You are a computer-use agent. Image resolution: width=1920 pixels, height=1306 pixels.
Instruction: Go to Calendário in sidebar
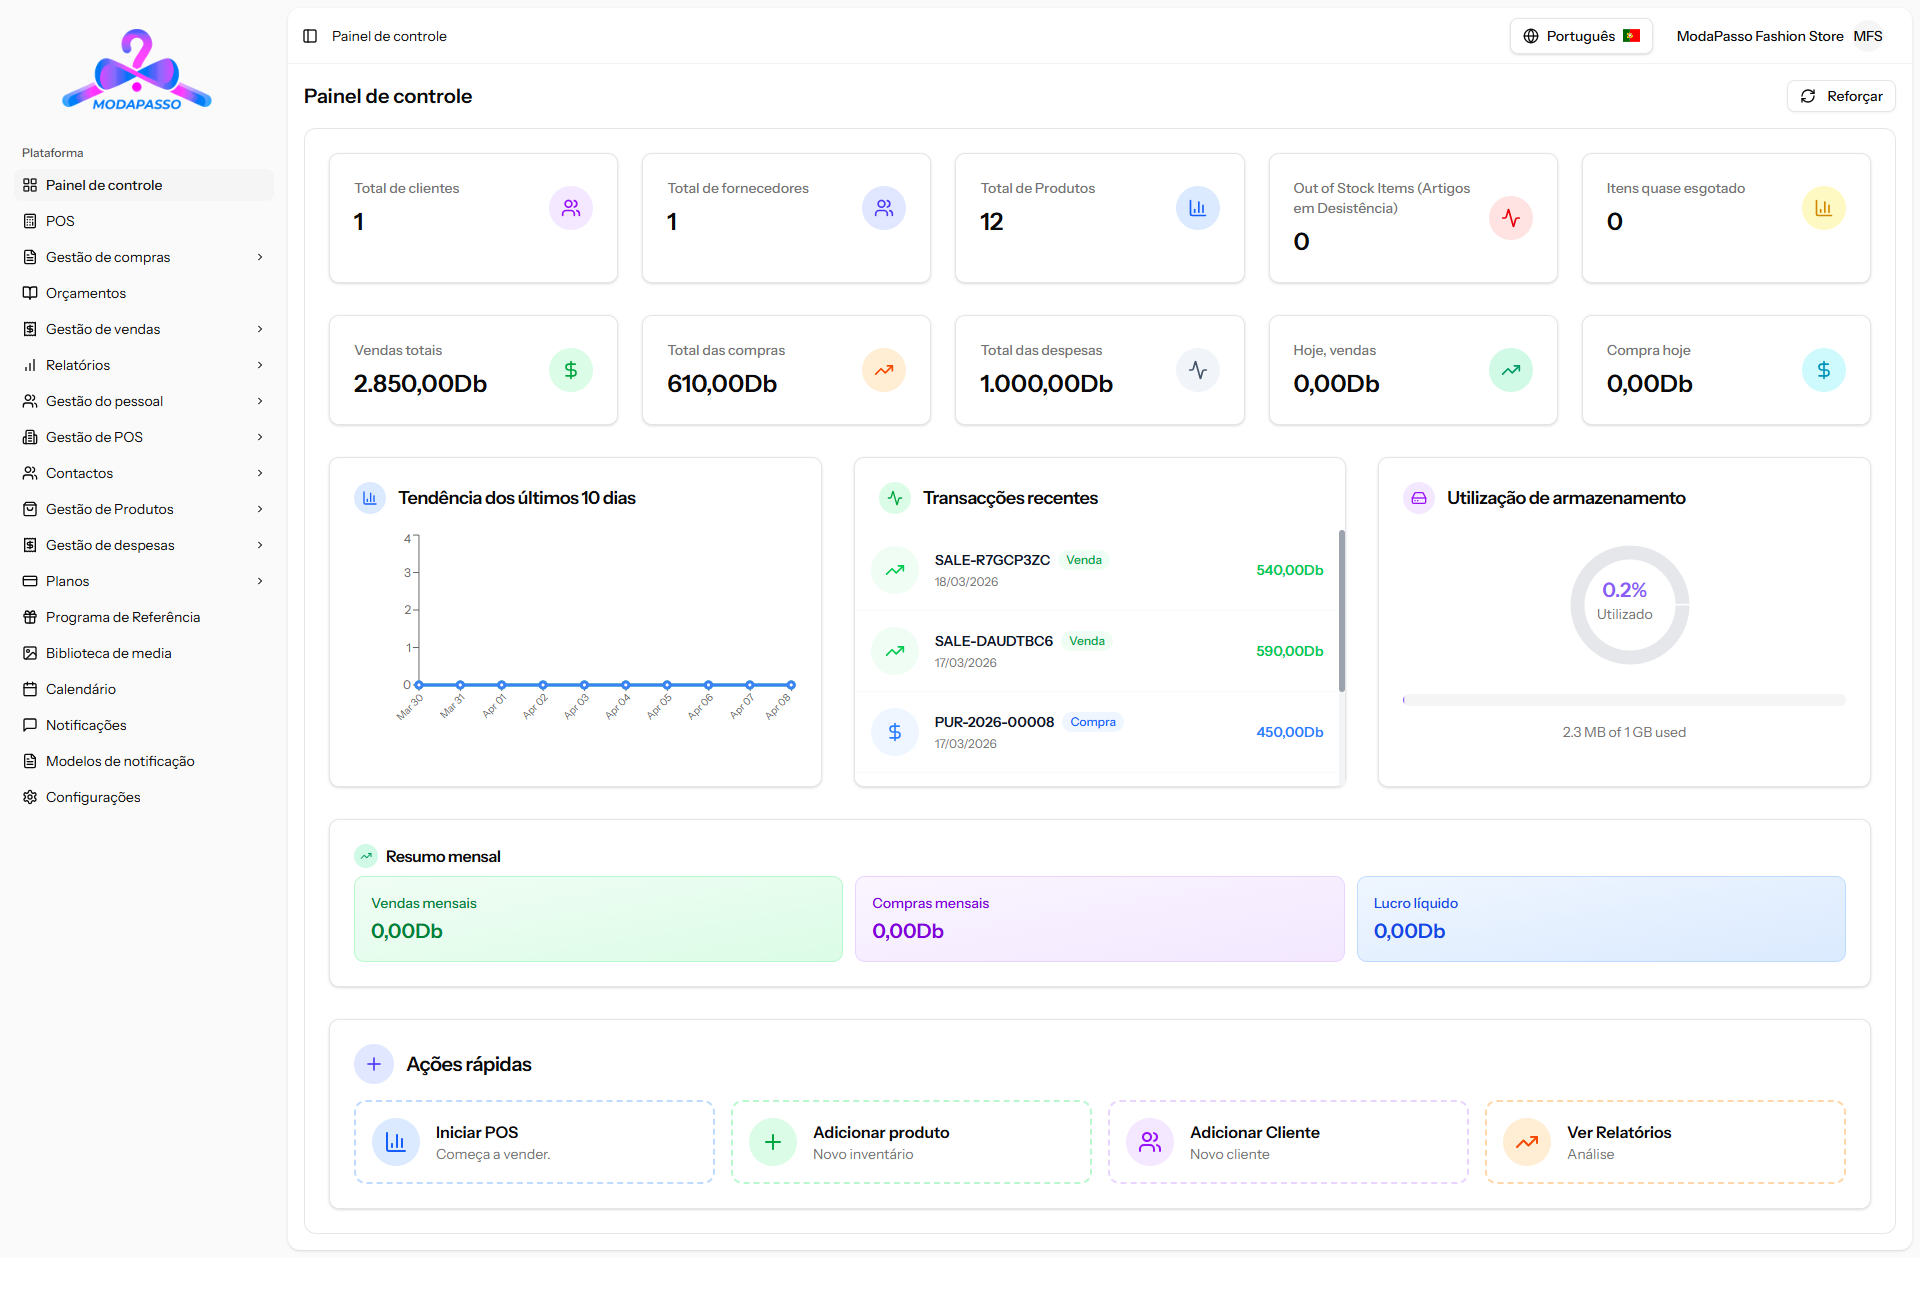80,689
